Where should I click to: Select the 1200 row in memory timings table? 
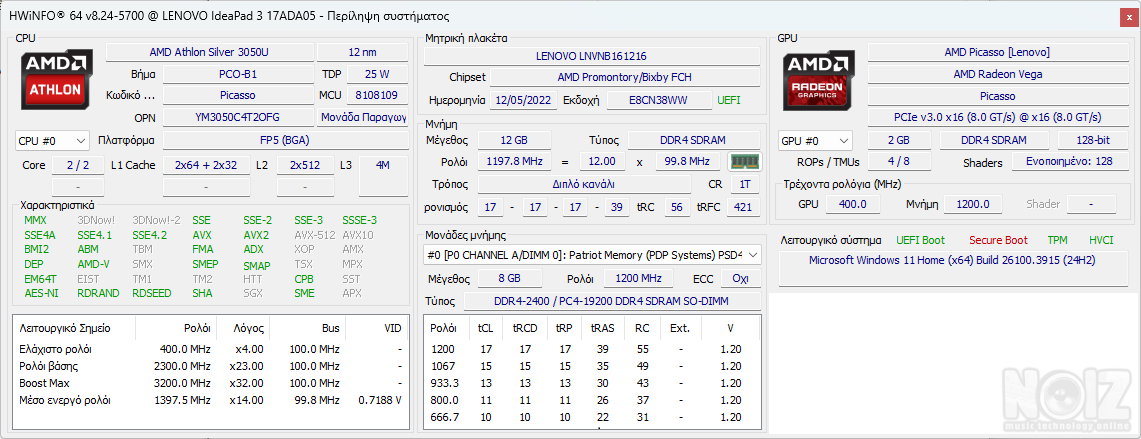pyautogui.click(x=591, y=349)
